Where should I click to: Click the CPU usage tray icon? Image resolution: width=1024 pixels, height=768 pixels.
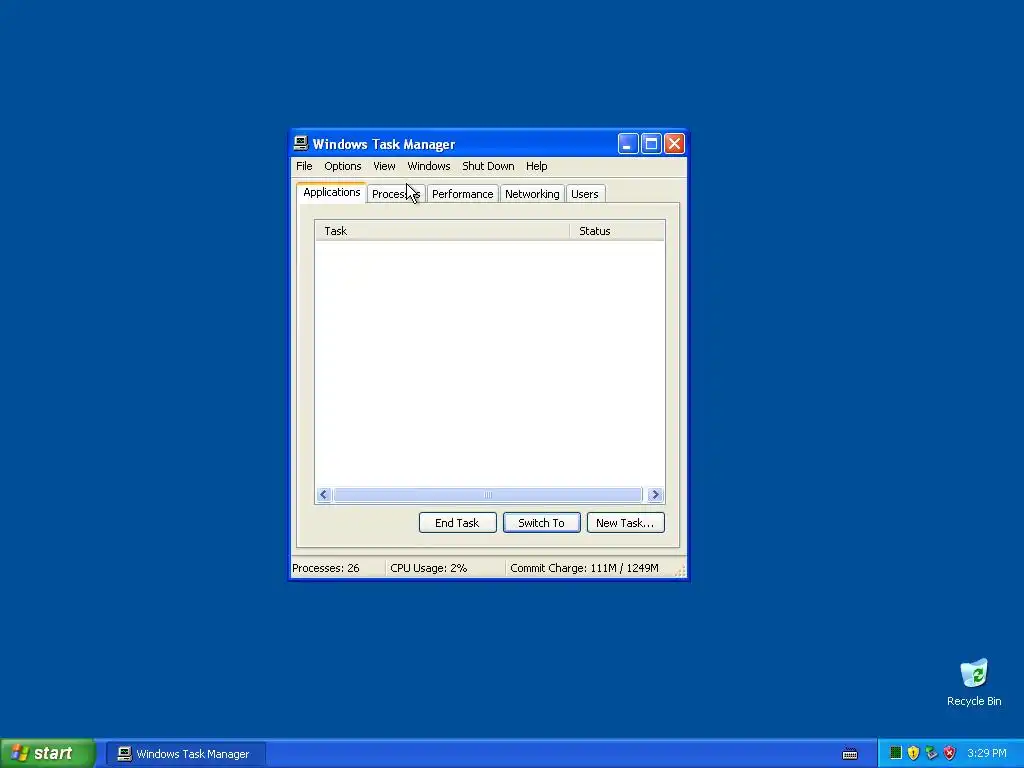pyautogui.click(x=895, y=753)
